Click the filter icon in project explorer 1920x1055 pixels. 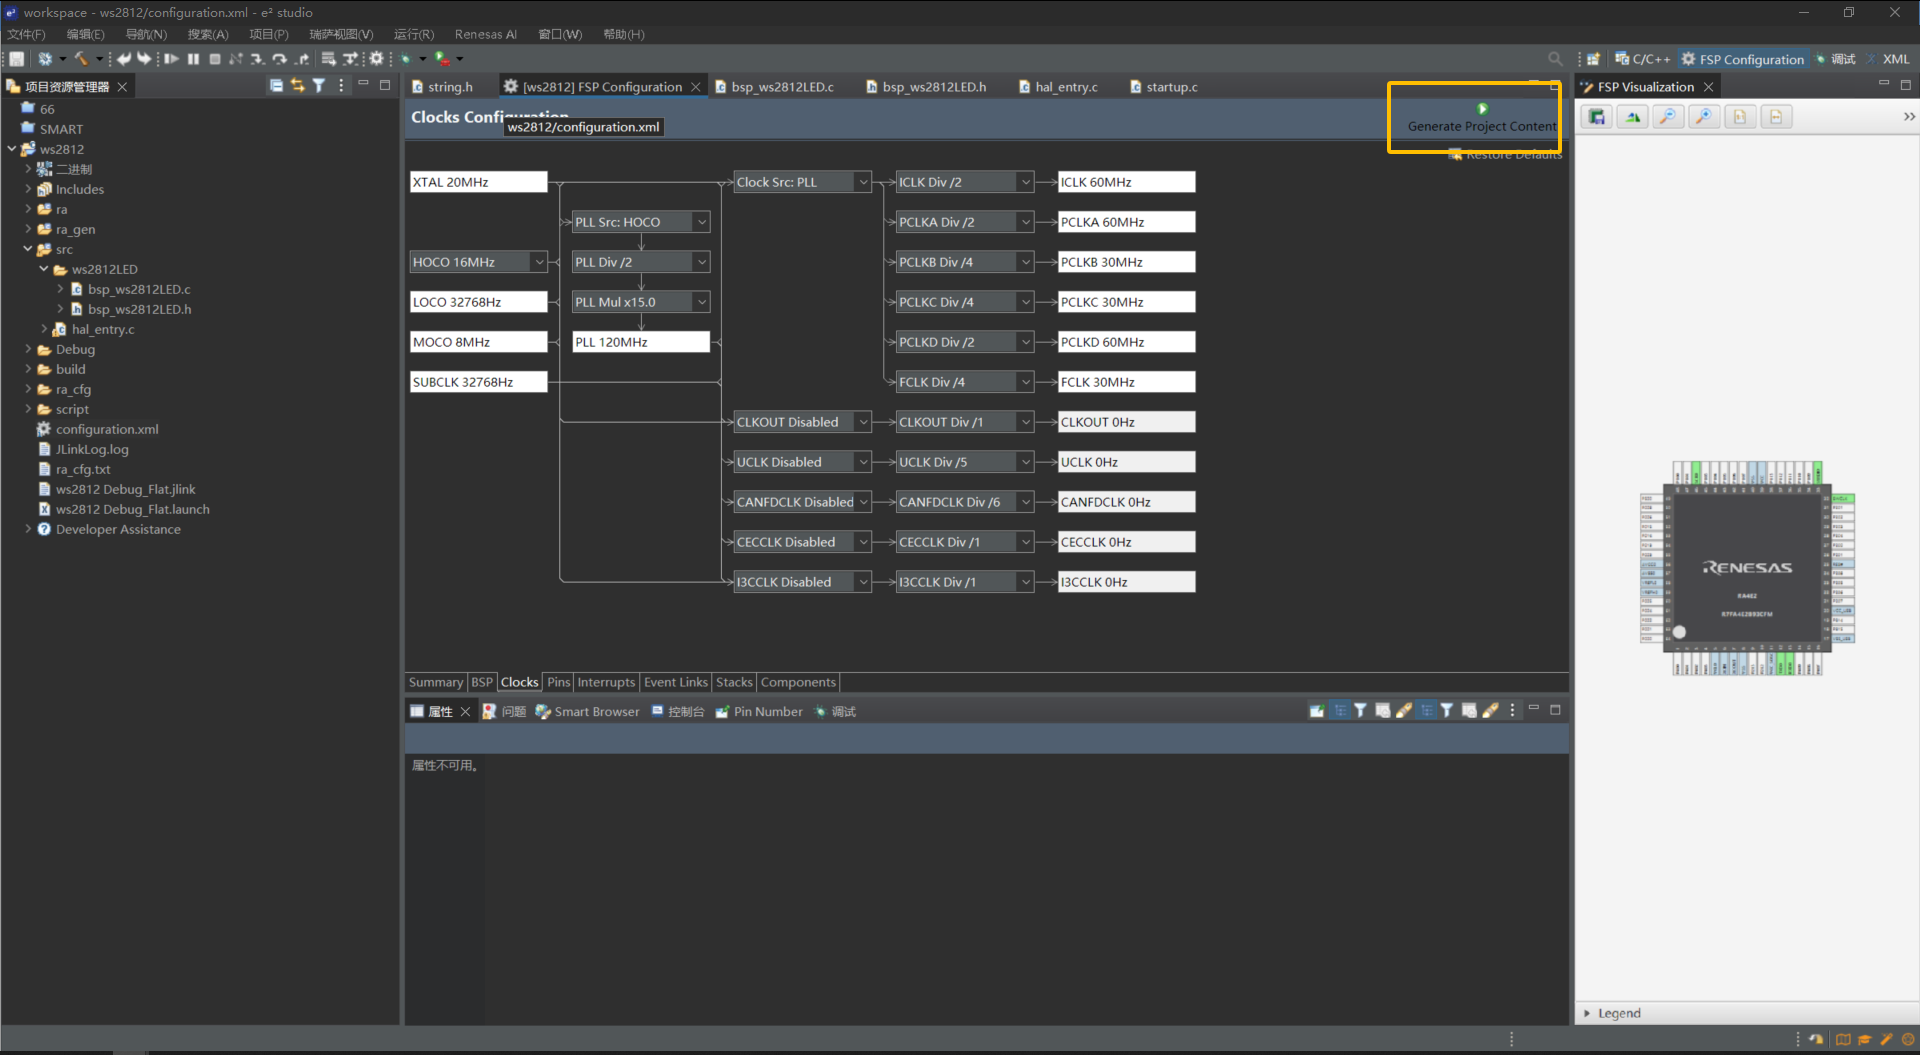point(319,86)
